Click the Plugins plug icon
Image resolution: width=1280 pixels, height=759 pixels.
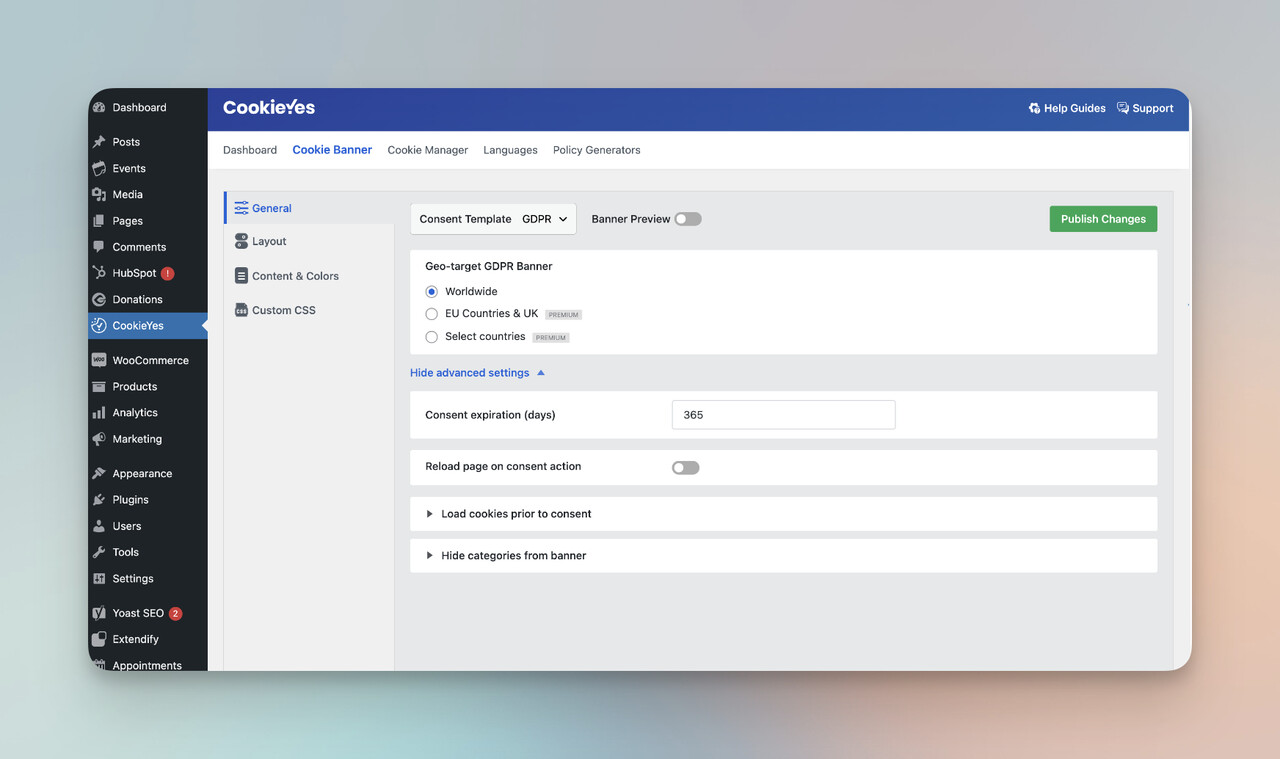pyautogui.click(x=99, y=499)
